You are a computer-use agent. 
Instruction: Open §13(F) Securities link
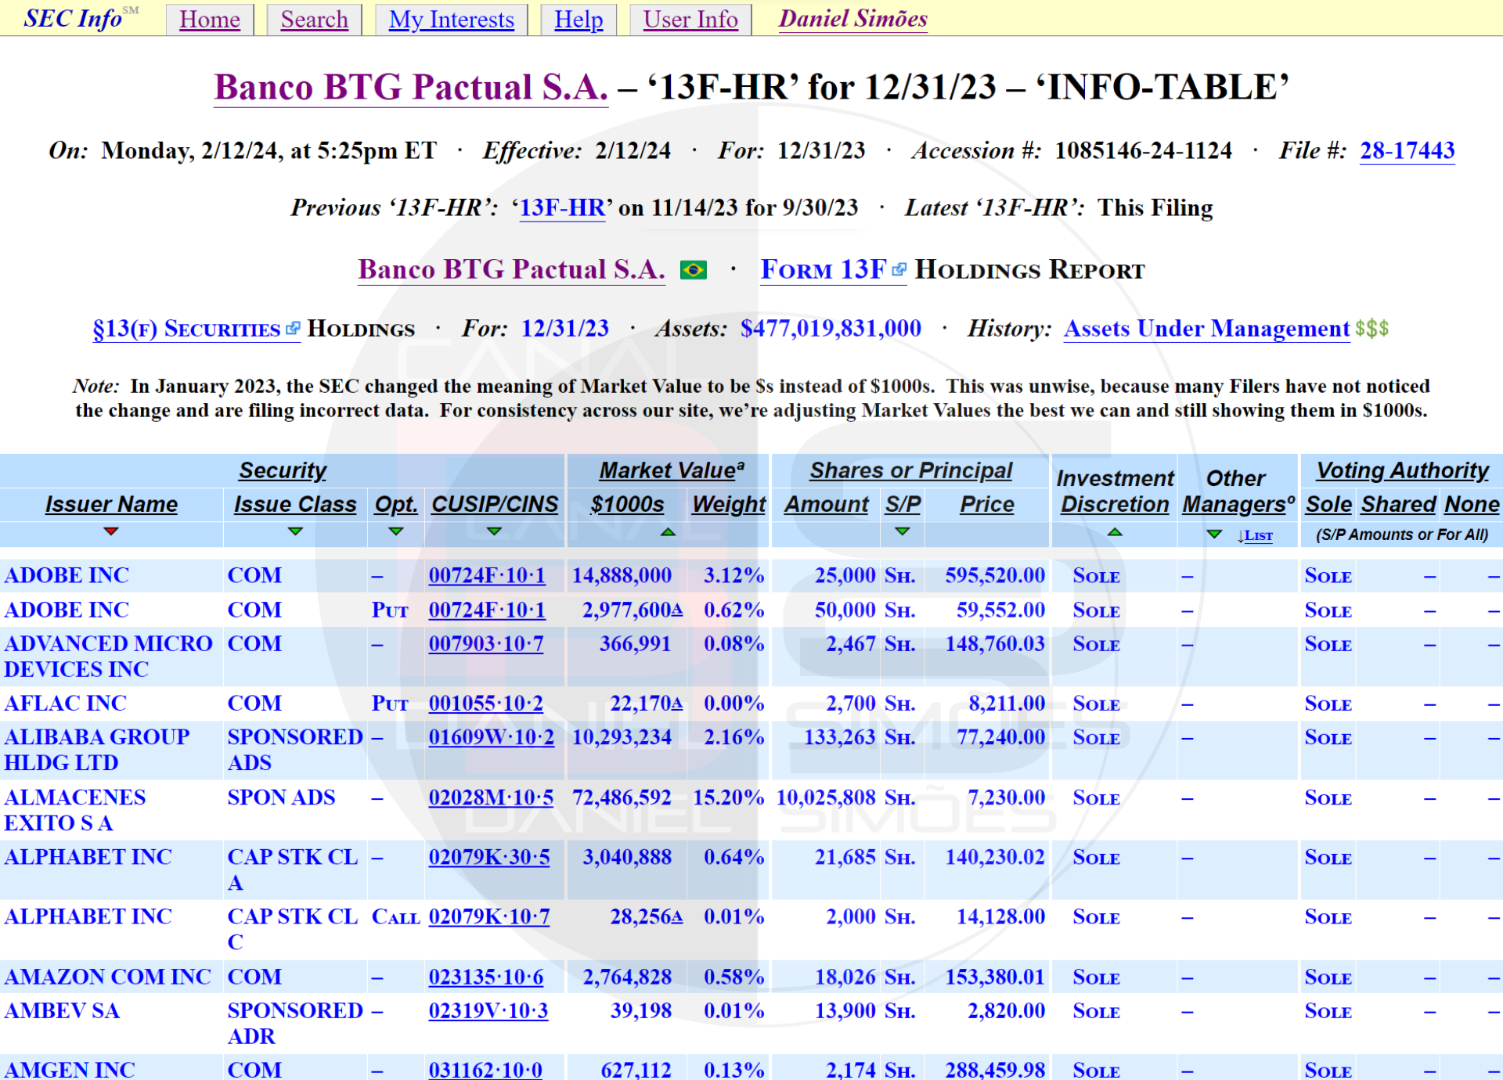coord(186,329)
